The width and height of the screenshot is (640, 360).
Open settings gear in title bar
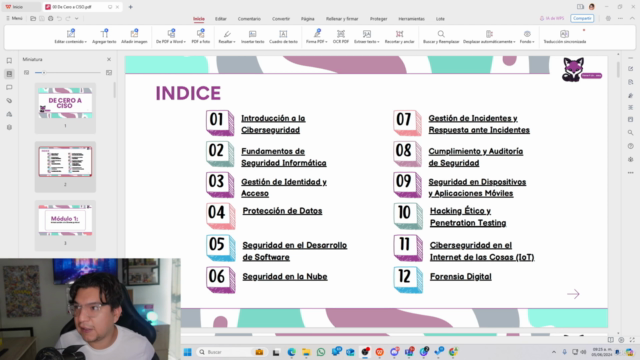(x=608, y=18)
